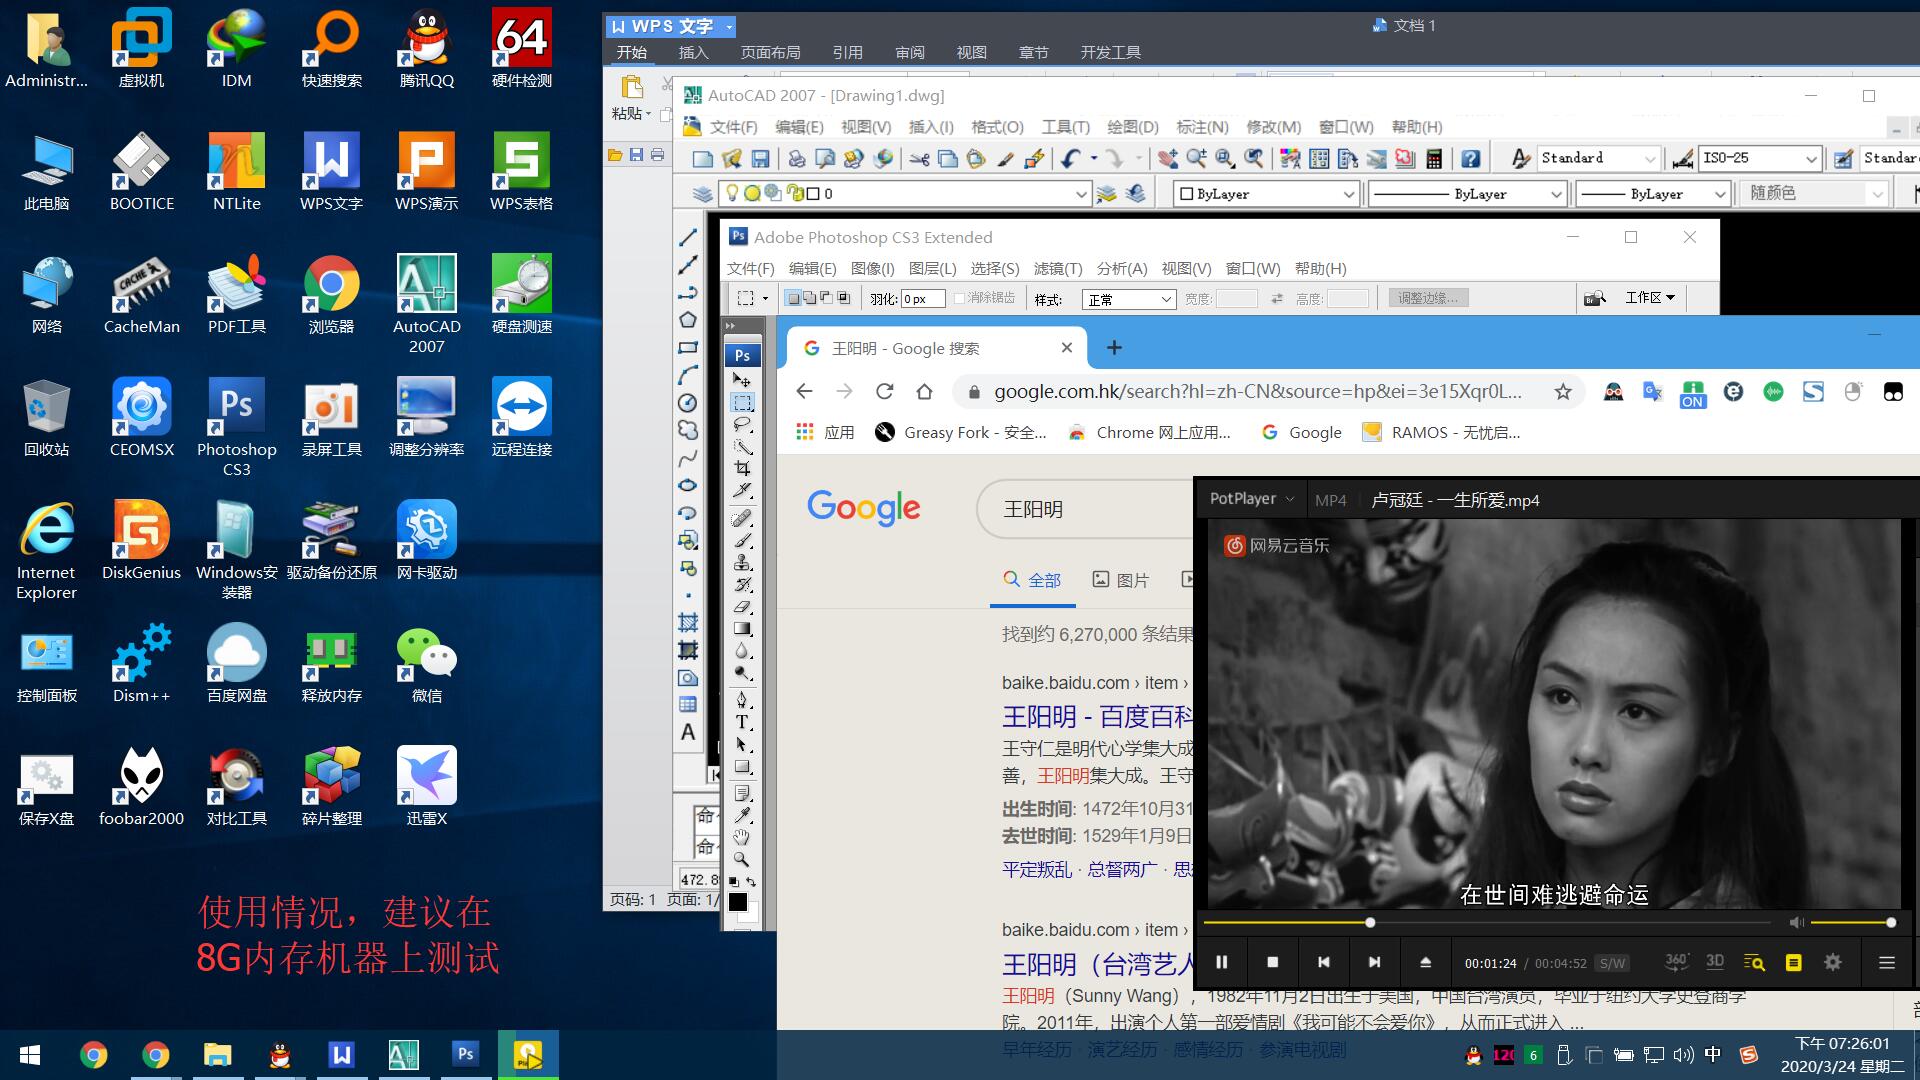
Task: Open the ISO-25 dimension style dropdown
Action: 1759,158
